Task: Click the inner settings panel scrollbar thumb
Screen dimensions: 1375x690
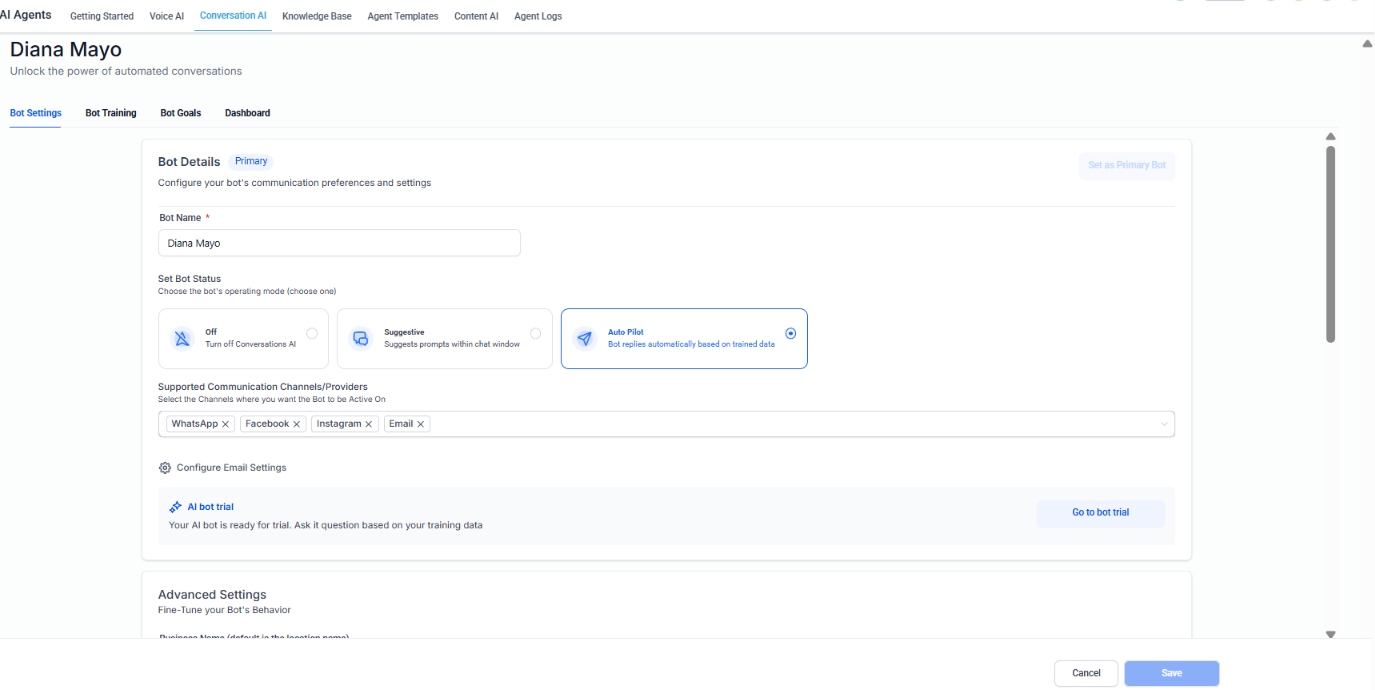Action: 1330,244
